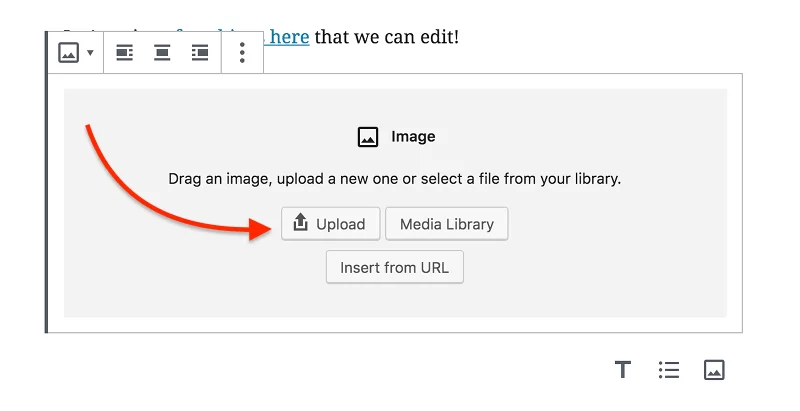This screenshot has height=411, width=800.
Task: Add an image block with the bottom image icon
Action: 714,370
